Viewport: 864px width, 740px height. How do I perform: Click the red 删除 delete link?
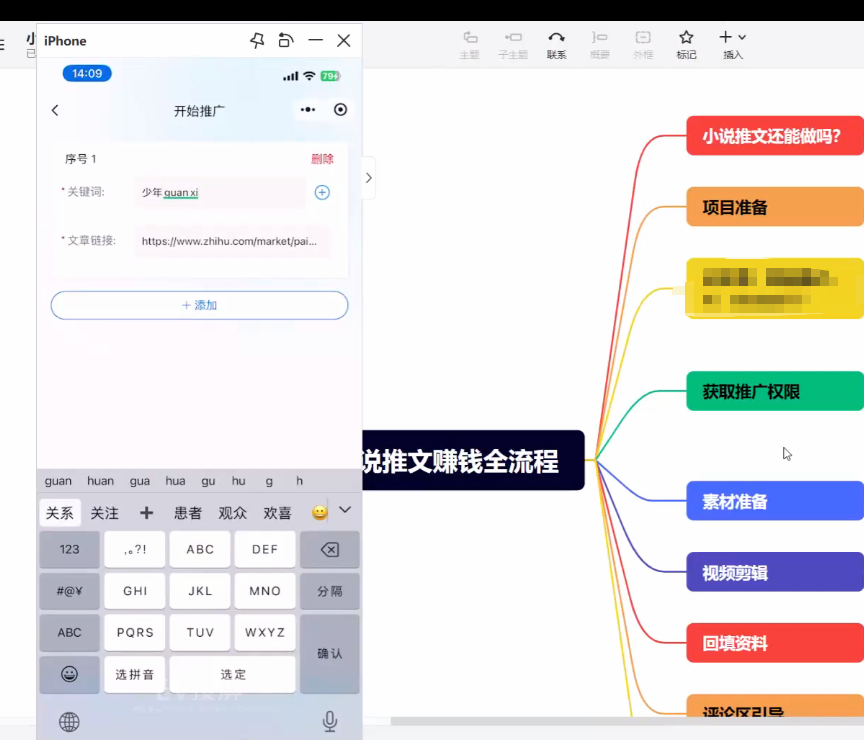[323, 158]
